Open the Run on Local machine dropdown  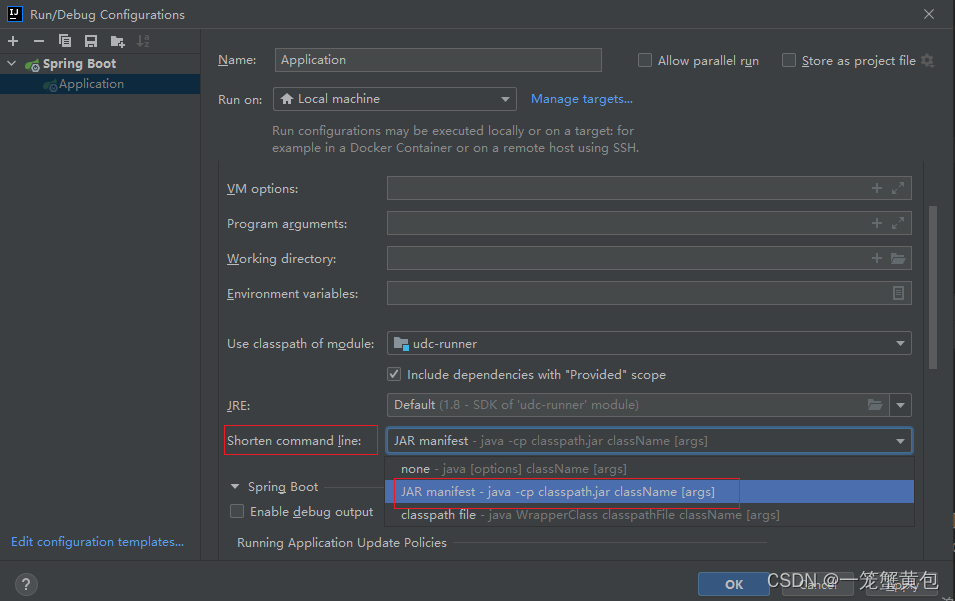coord(395,99)
